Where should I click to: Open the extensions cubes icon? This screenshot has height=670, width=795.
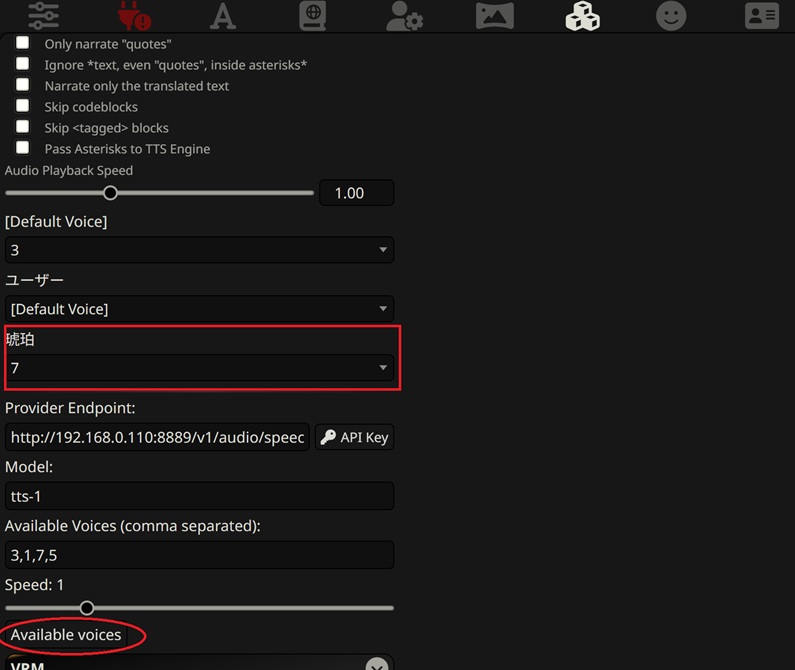pos(583,16)
